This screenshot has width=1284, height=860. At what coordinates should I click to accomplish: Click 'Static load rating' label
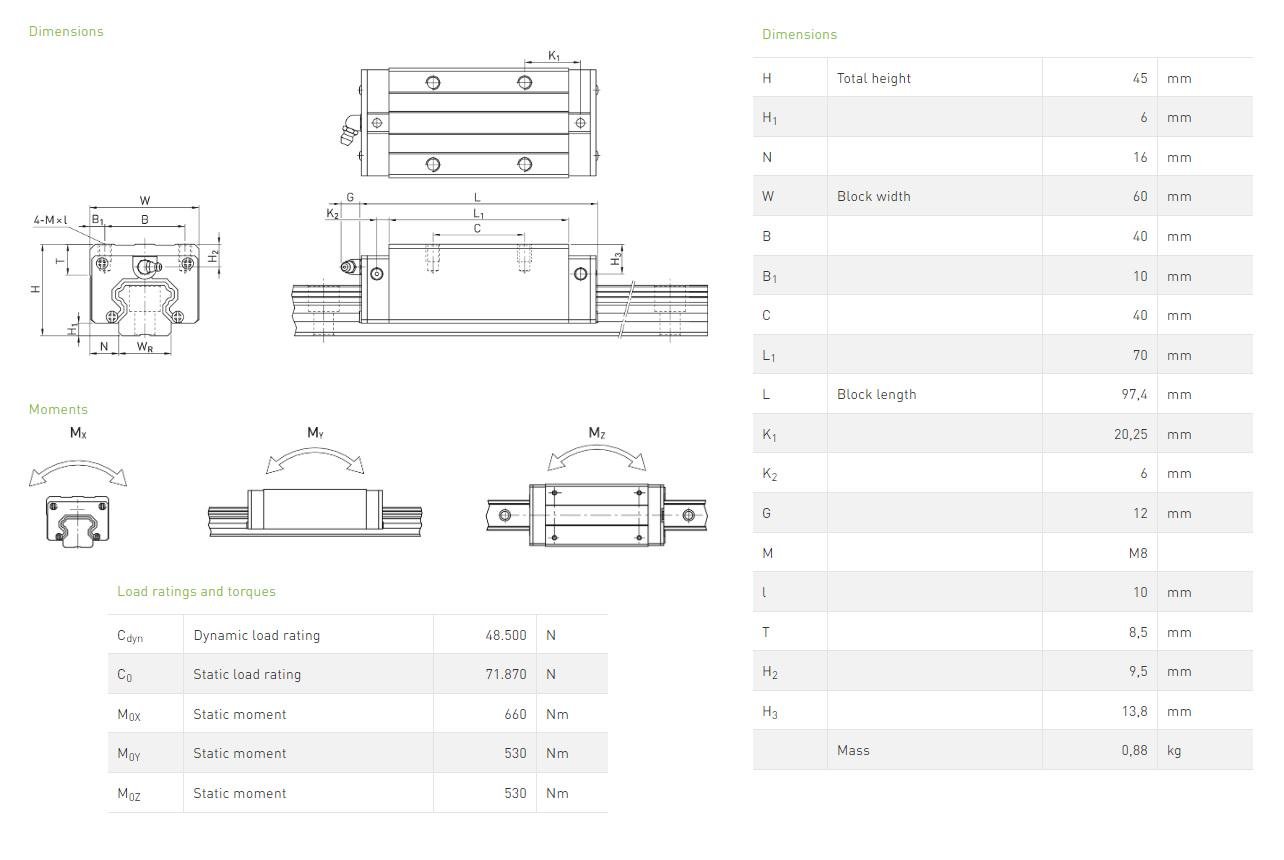click(247, 674)
